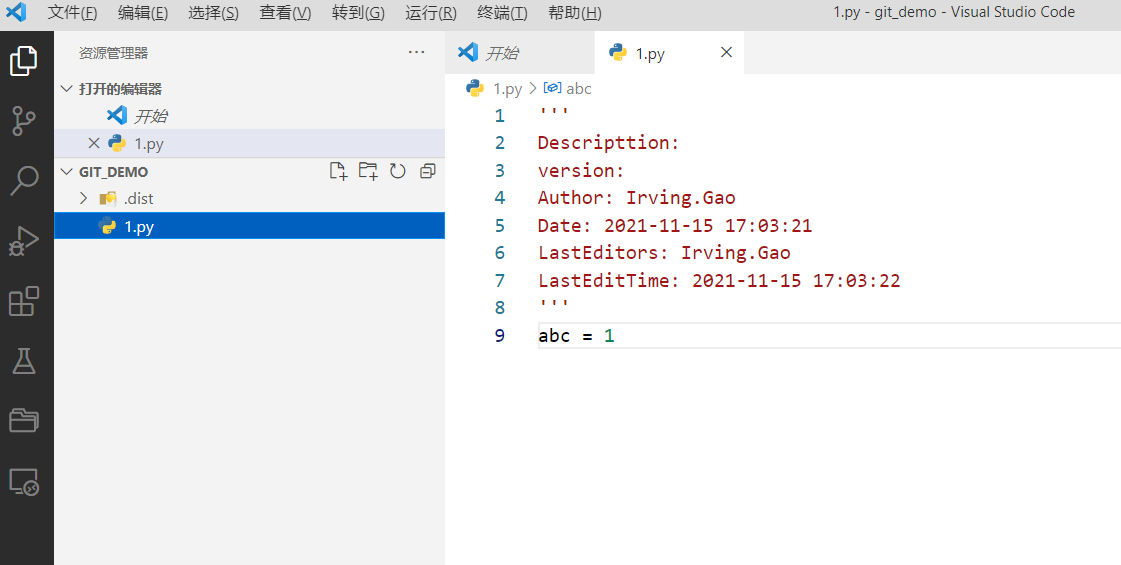Select the 1.py editor tab

(x=668, y=52)
